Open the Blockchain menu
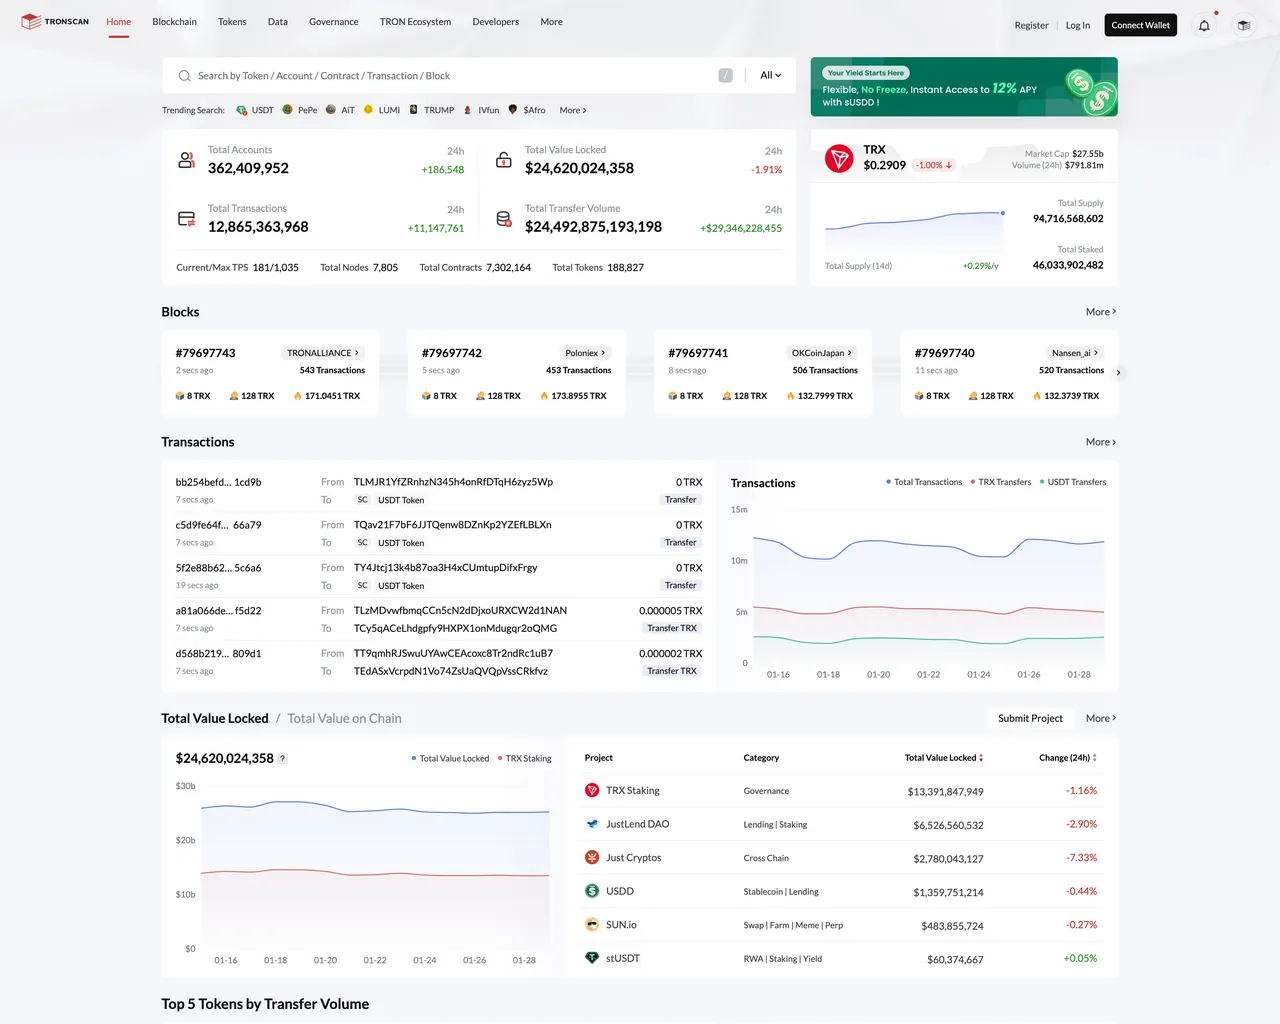1280x1024 pixels. pyautogui.click(x=174, y=22)
